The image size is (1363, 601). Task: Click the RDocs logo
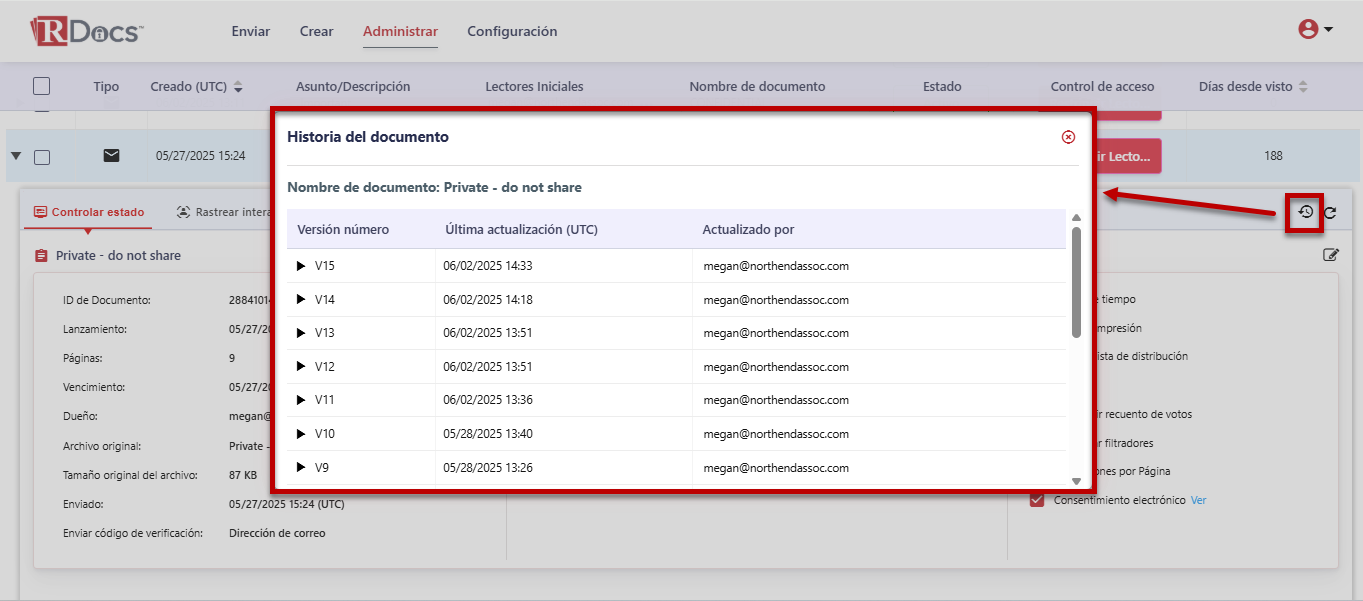[x=86, y=31]
